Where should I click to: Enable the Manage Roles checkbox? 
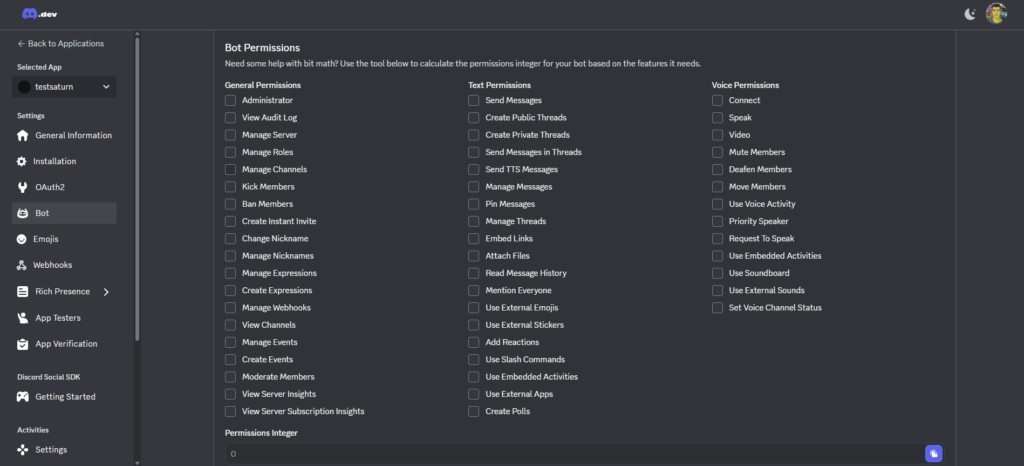tap(231, 152)
